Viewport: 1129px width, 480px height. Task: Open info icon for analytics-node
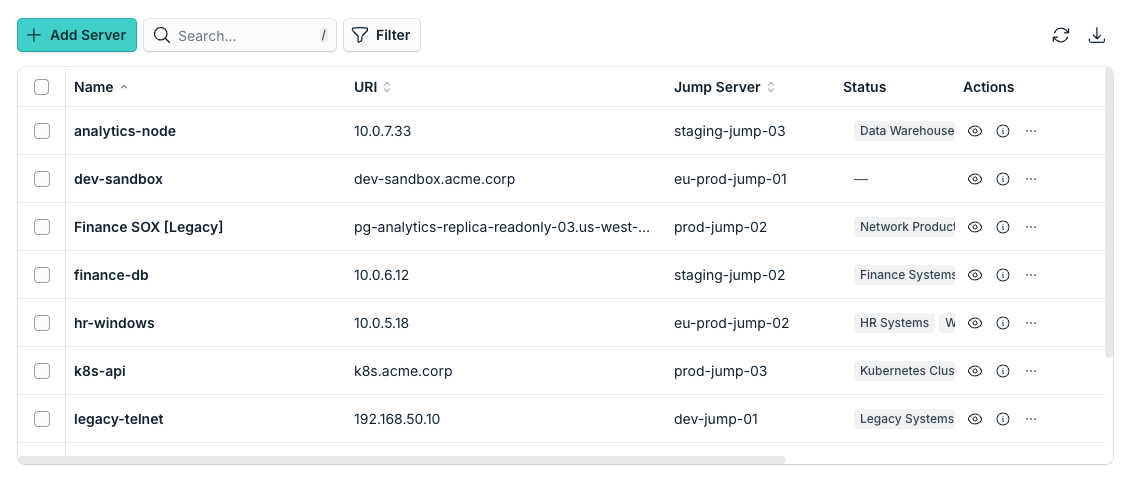(1003, 131)
